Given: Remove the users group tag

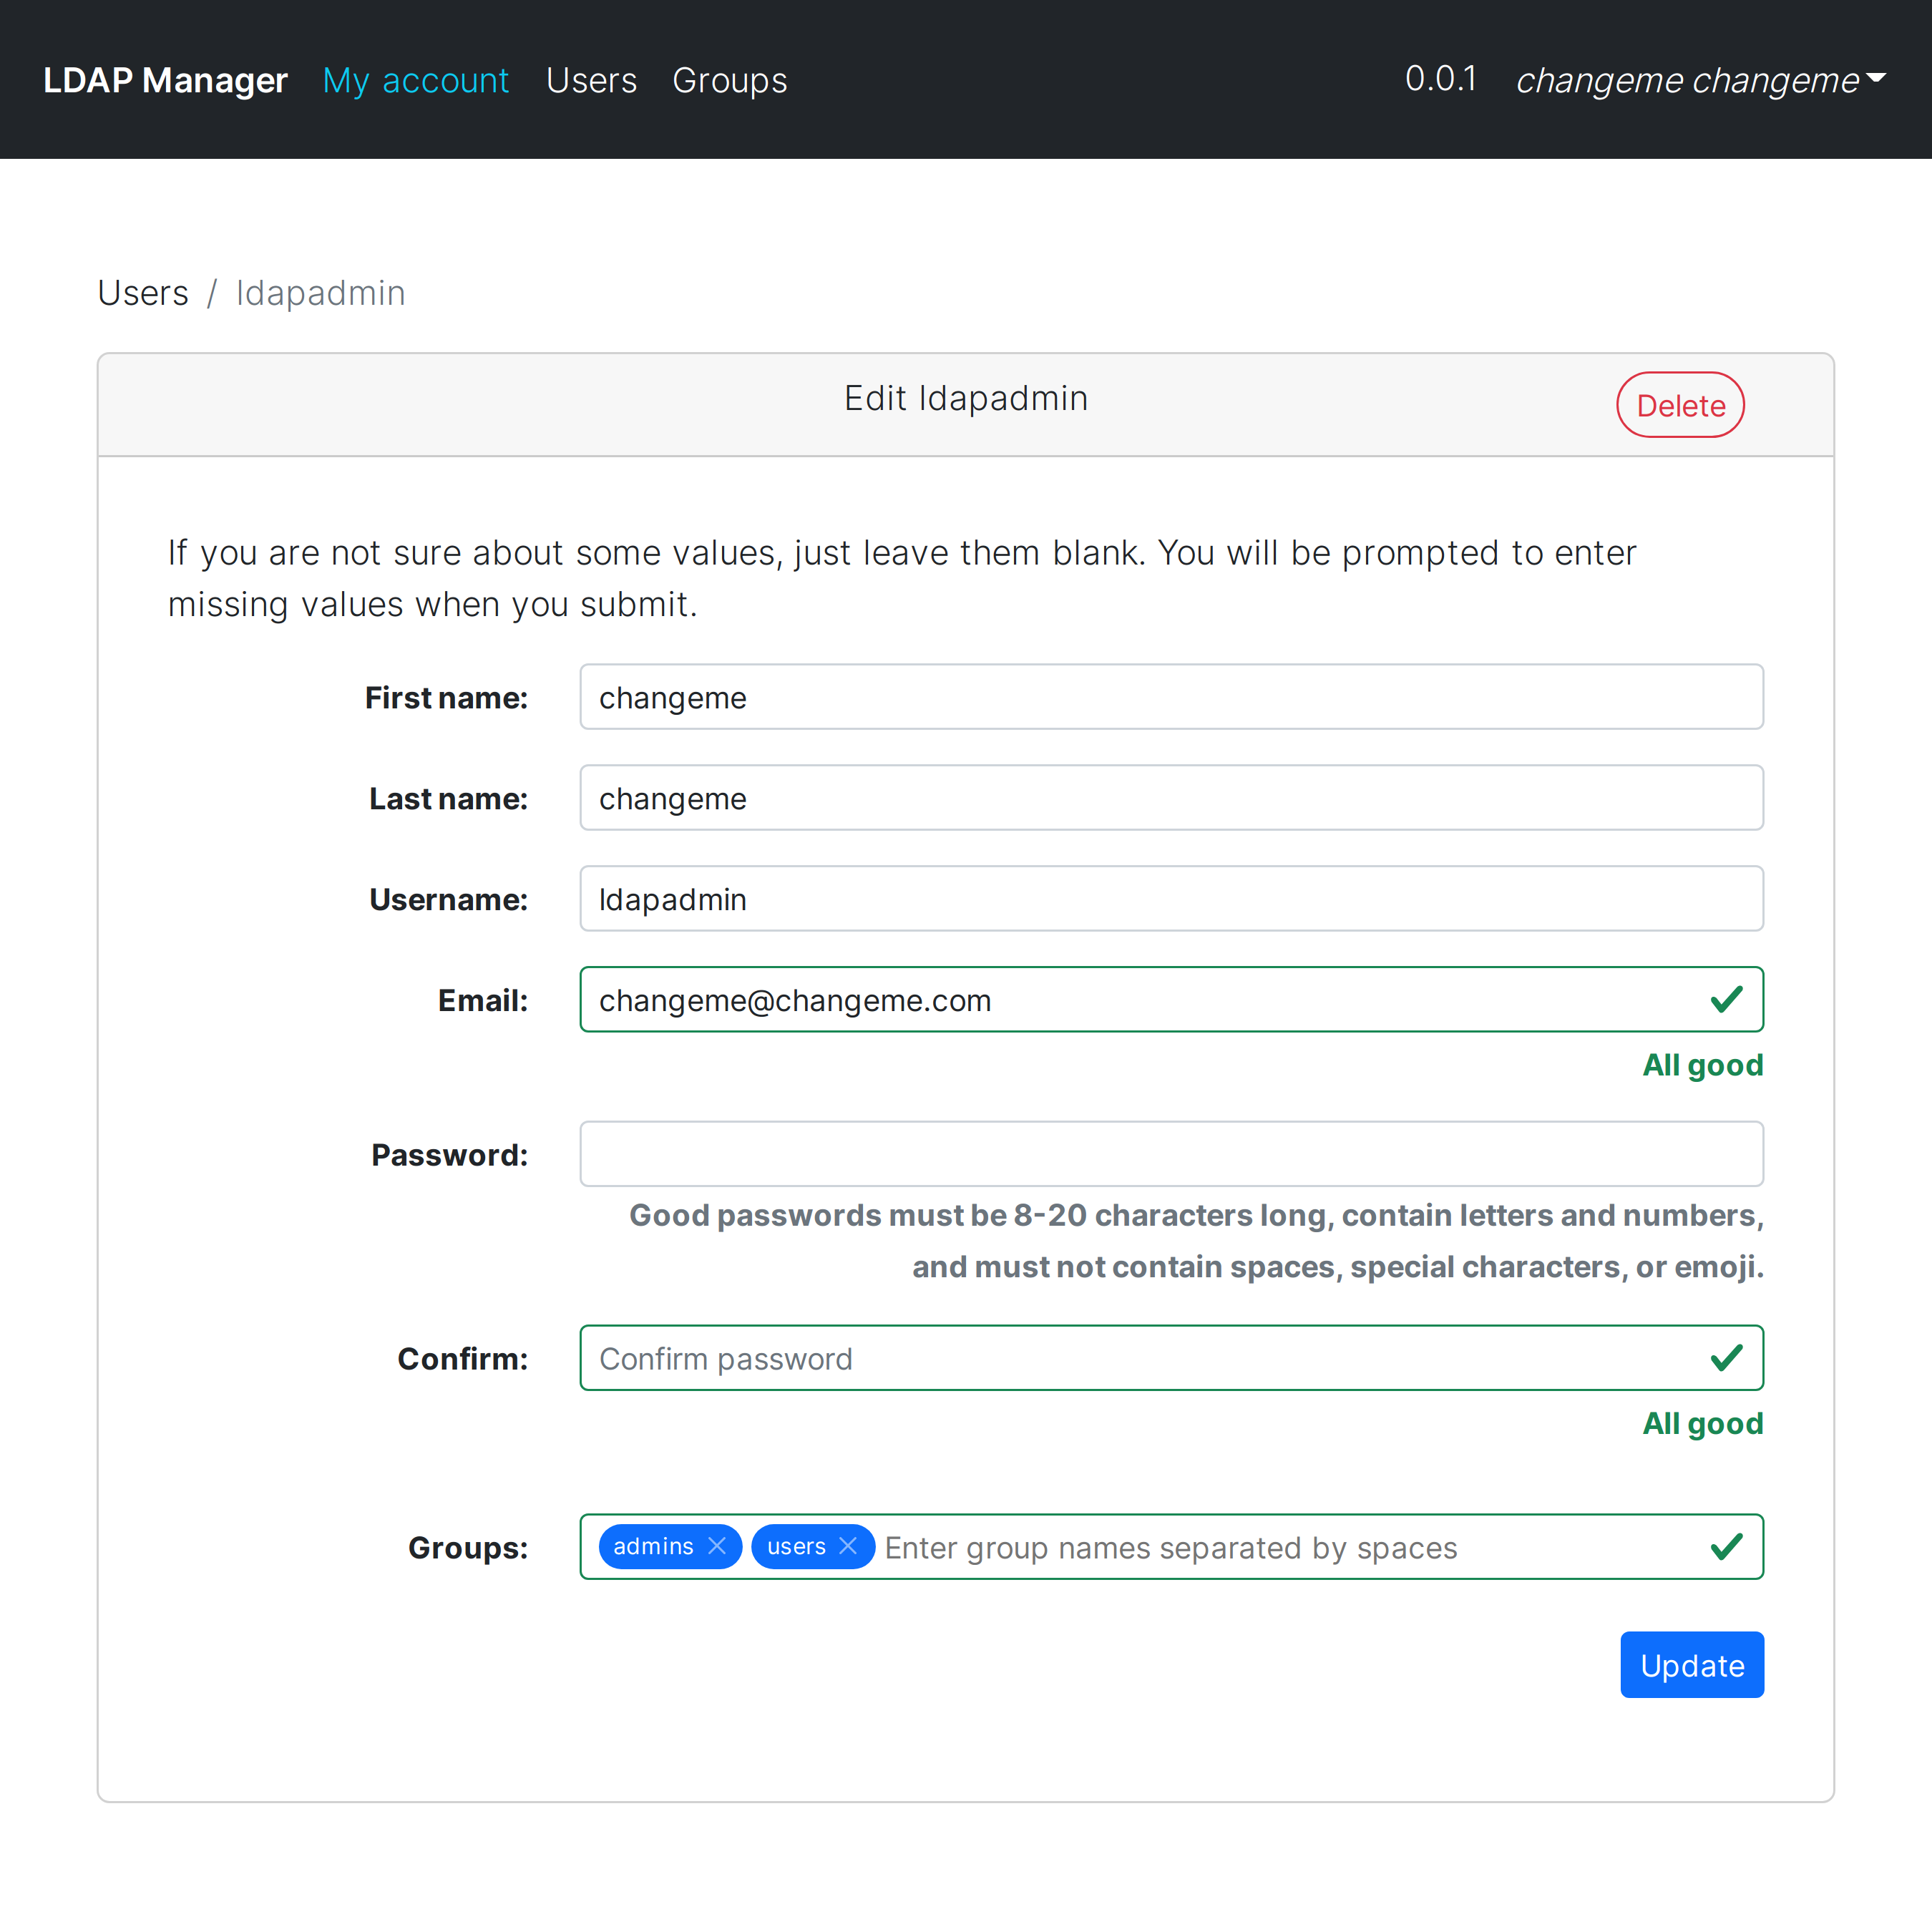Looking at the screenshot, I should coord(848,1546).
